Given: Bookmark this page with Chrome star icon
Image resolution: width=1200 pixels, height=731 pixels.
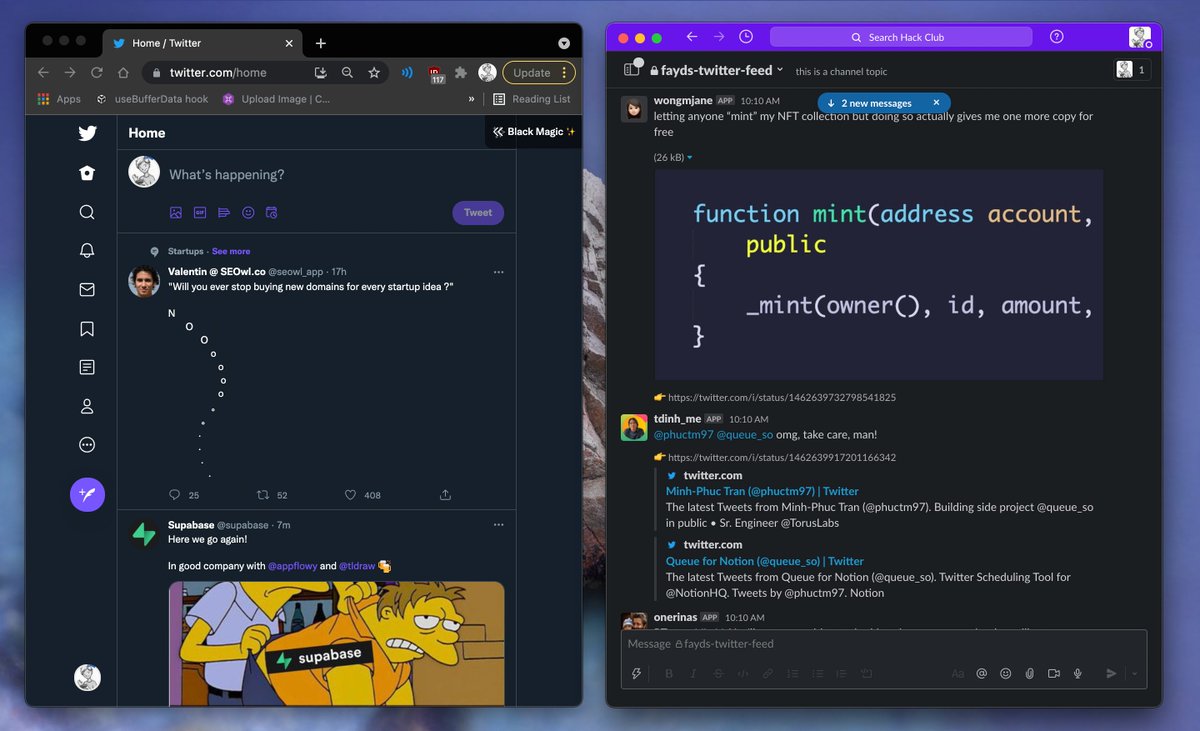Looking at the screenshot, I should pos(374,73).
